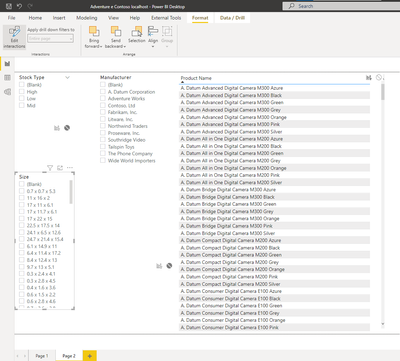Click the Align icon
This screenshot has height=361, width=400.
(153, 31)
